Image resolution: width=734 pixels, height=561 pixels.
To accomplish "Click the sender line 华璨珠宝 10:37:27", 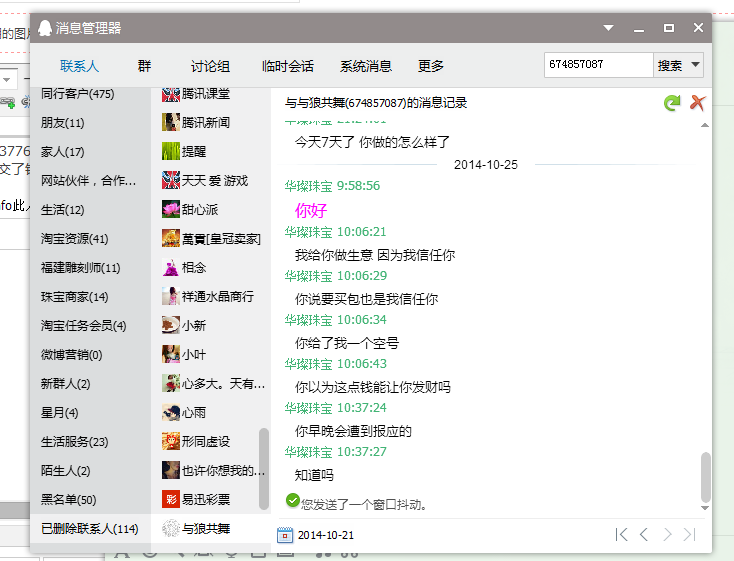I will pyautogui.click(x=336, y=452).
